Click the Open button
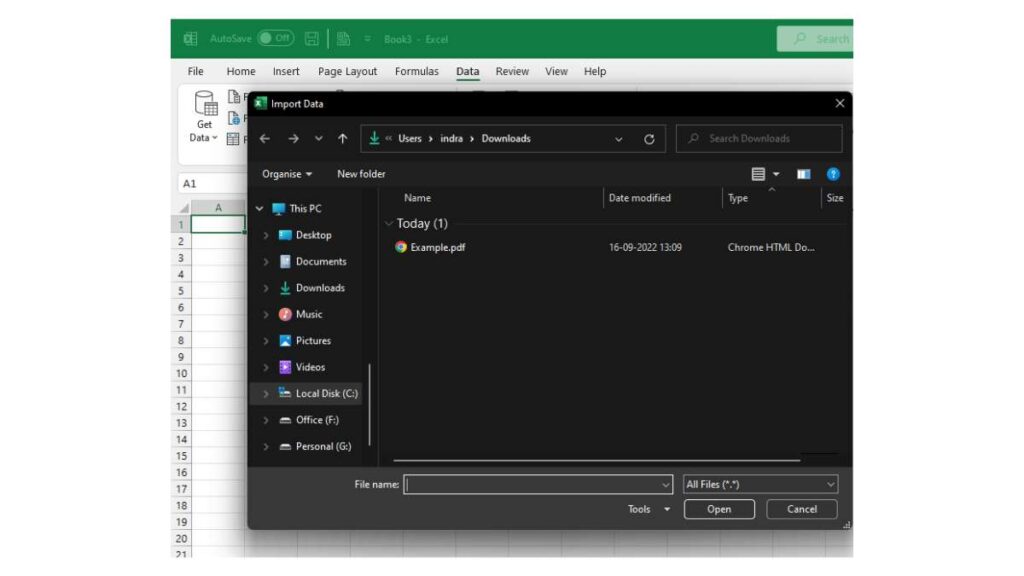 (x=719, y=509)
